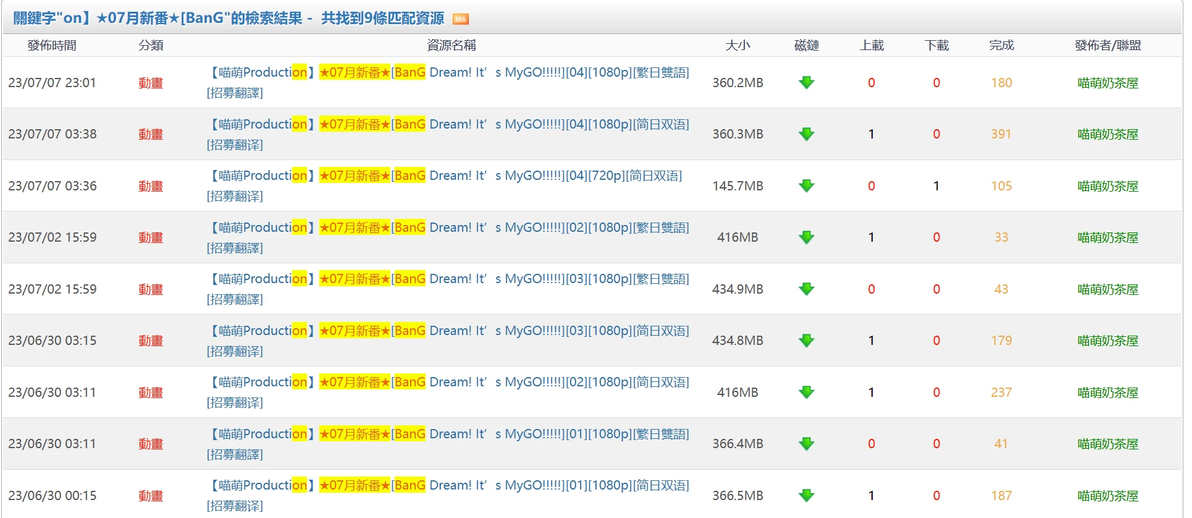Open publisher 喵萌奶茶屋 in the 366.5MB row

pyautogui.click(x=1108, y=496)
